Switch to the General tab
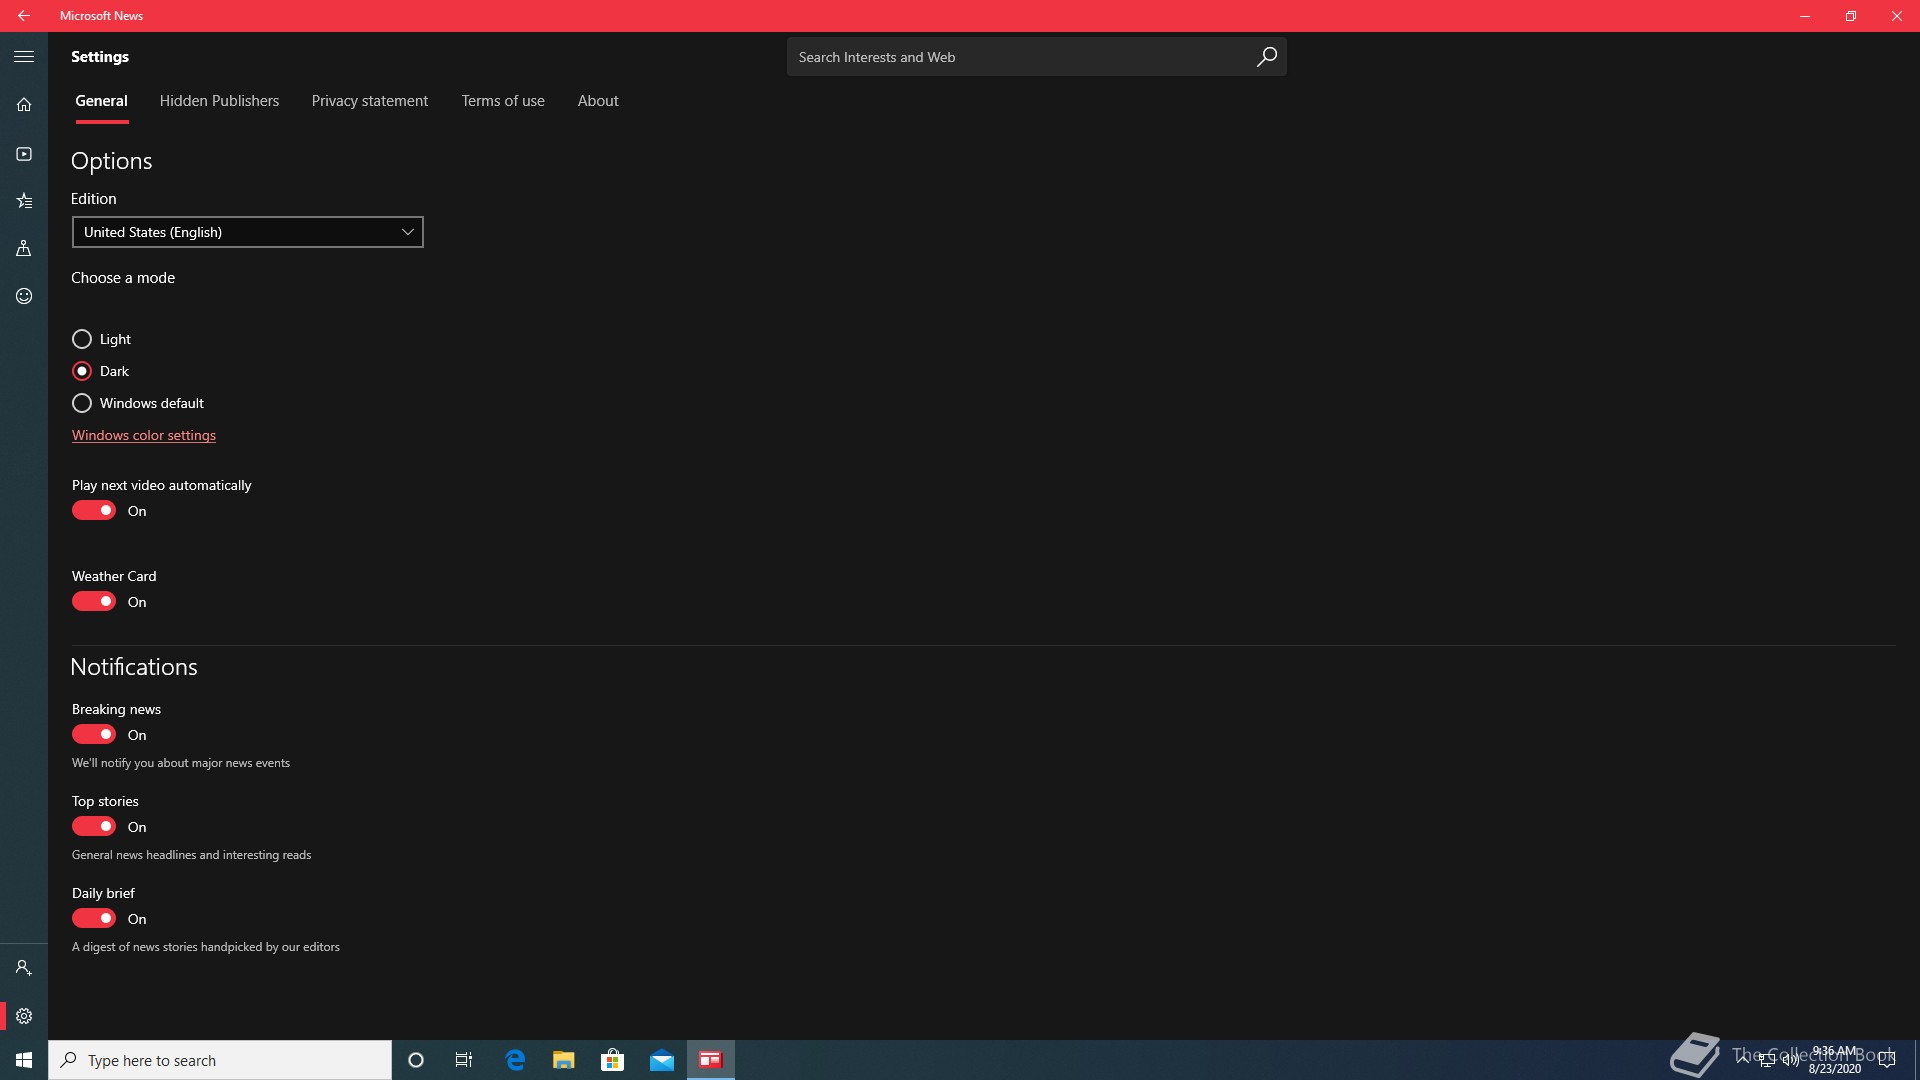 tap(102, 101)
